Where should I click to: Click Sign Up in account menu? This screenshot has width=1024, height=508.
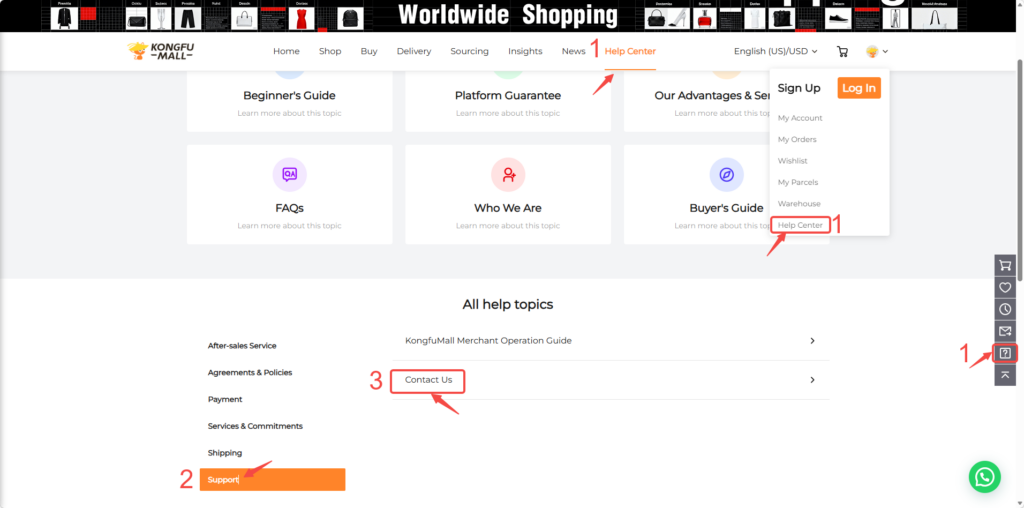pyautogui.click(x=799, y=88)
